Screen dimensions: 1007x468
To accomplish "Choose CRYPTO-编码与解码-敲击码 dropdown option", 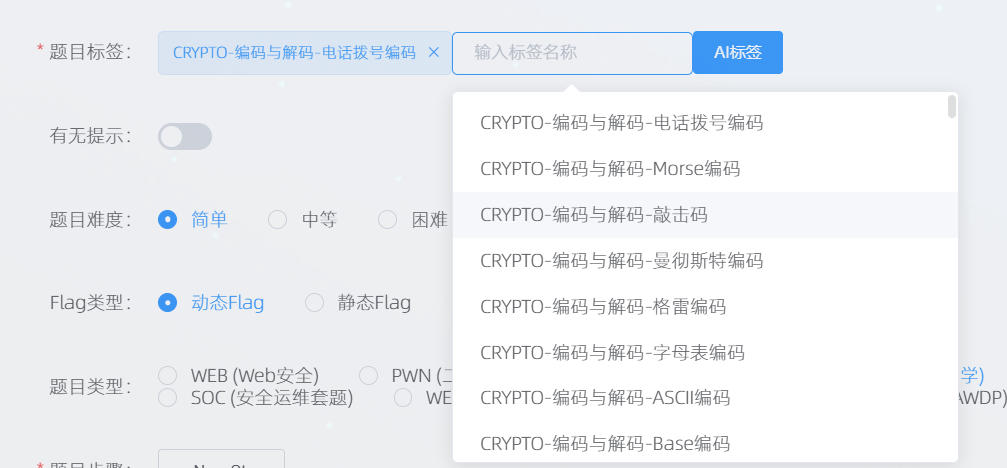I will tap(594, 215).
